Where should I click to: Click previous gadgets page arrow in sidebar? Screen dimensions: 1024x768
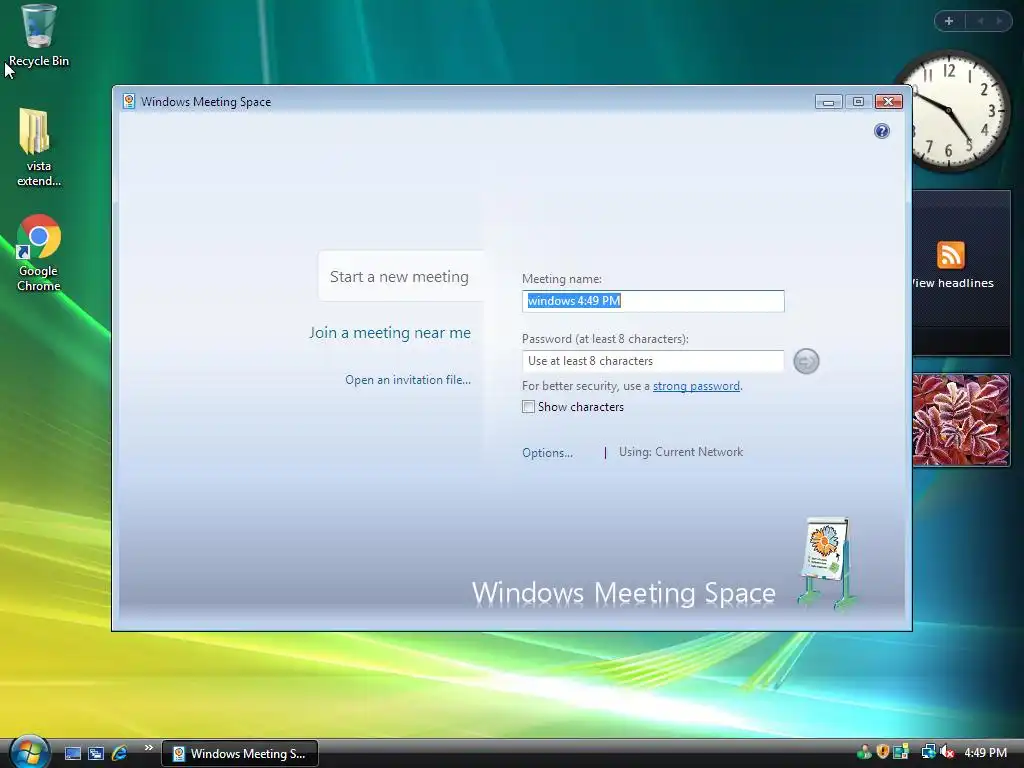[x=980, y=21]
